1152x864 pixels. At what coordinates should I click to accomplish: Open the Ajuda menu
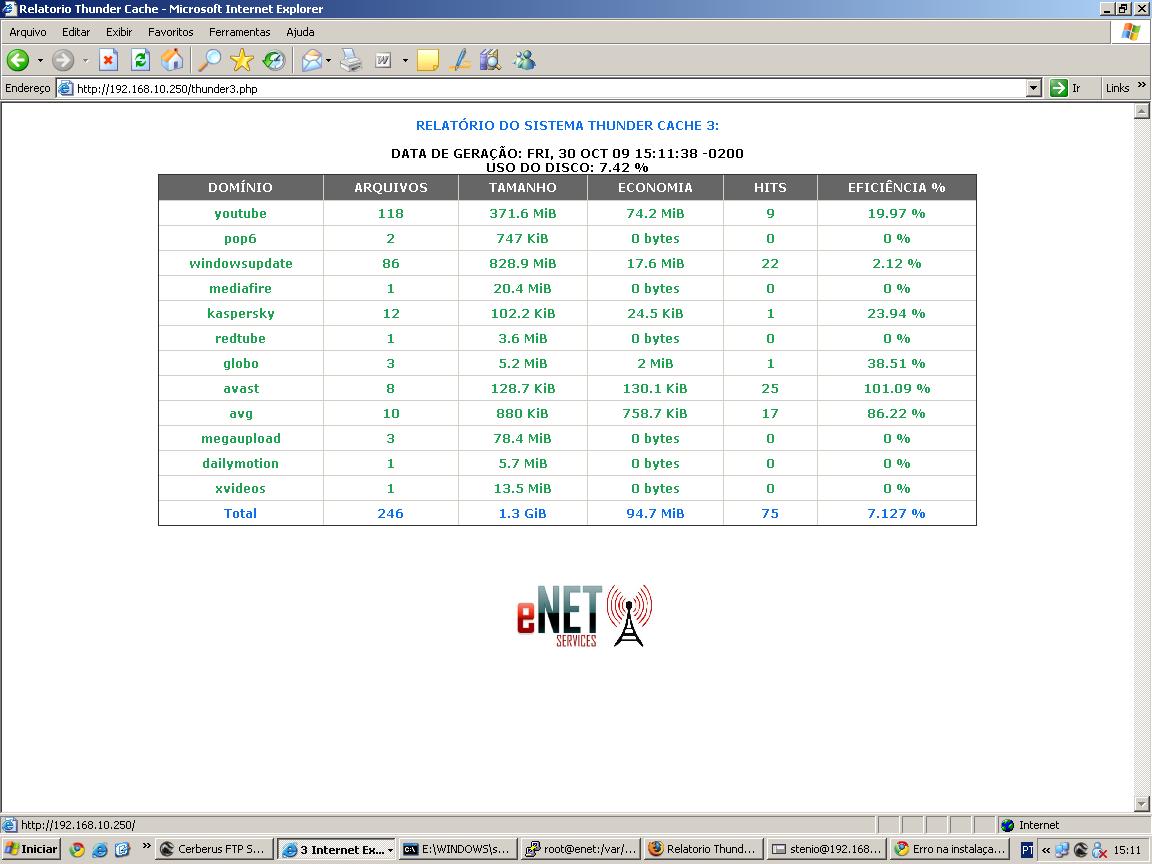tap(300, 32)
